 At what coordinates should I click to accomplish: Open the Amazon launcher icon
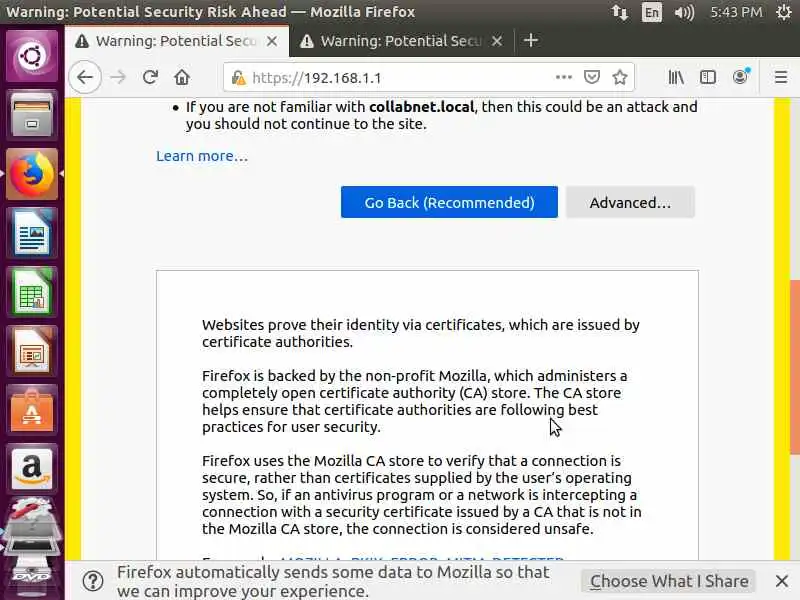tap(32, 469)
